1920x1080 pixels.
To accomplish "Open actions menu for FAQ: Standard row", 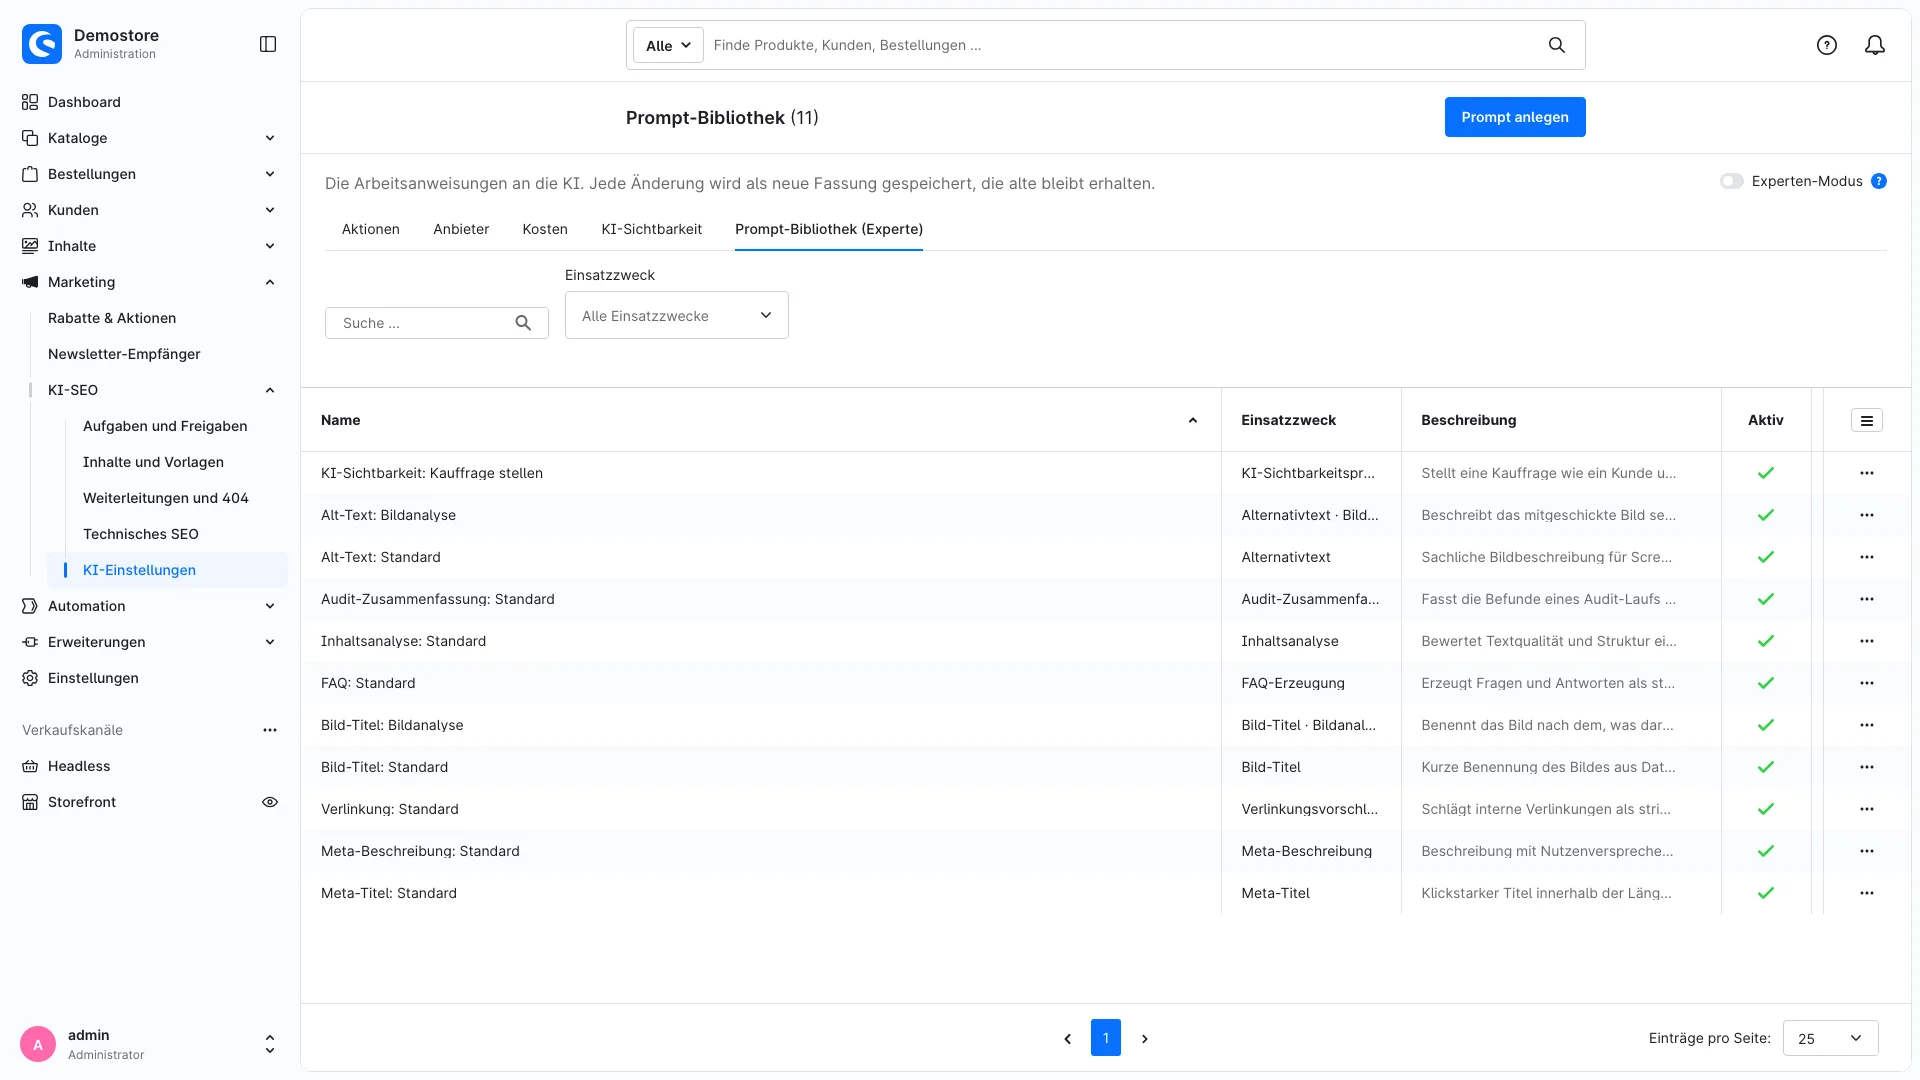I will click(x=1867, y=683).
